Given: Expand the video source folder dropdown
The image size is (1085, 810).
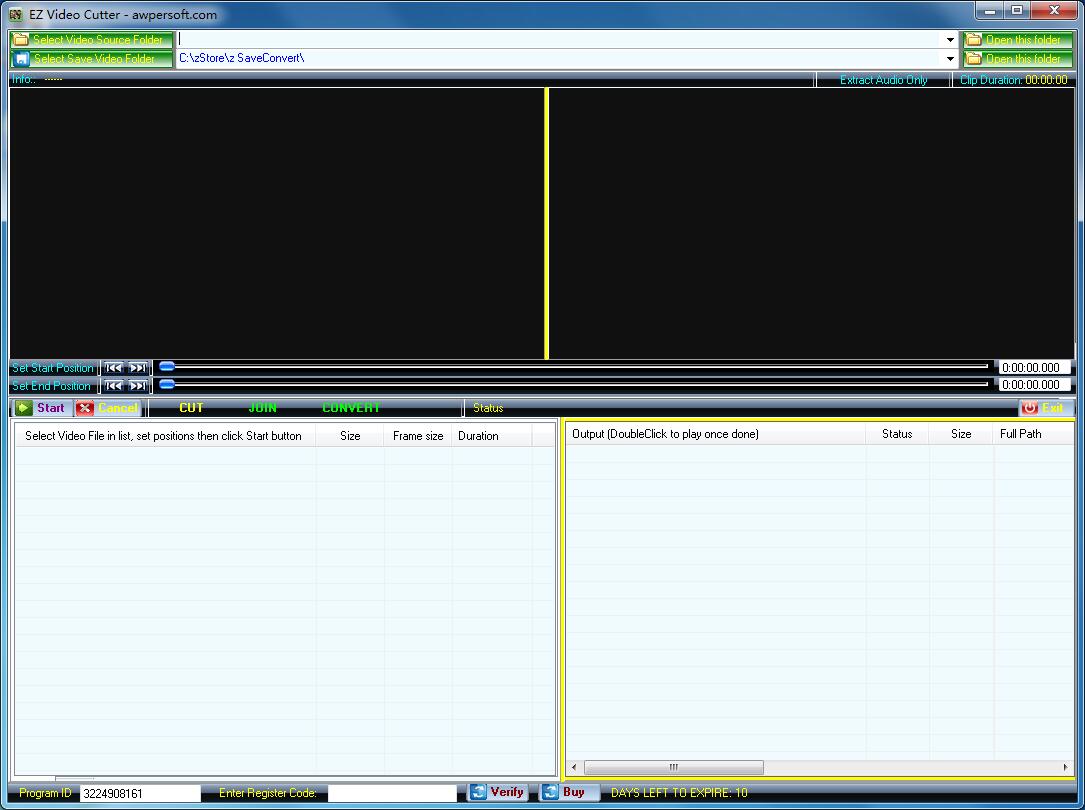Looking at the screenshot, I should pos(950,40).
